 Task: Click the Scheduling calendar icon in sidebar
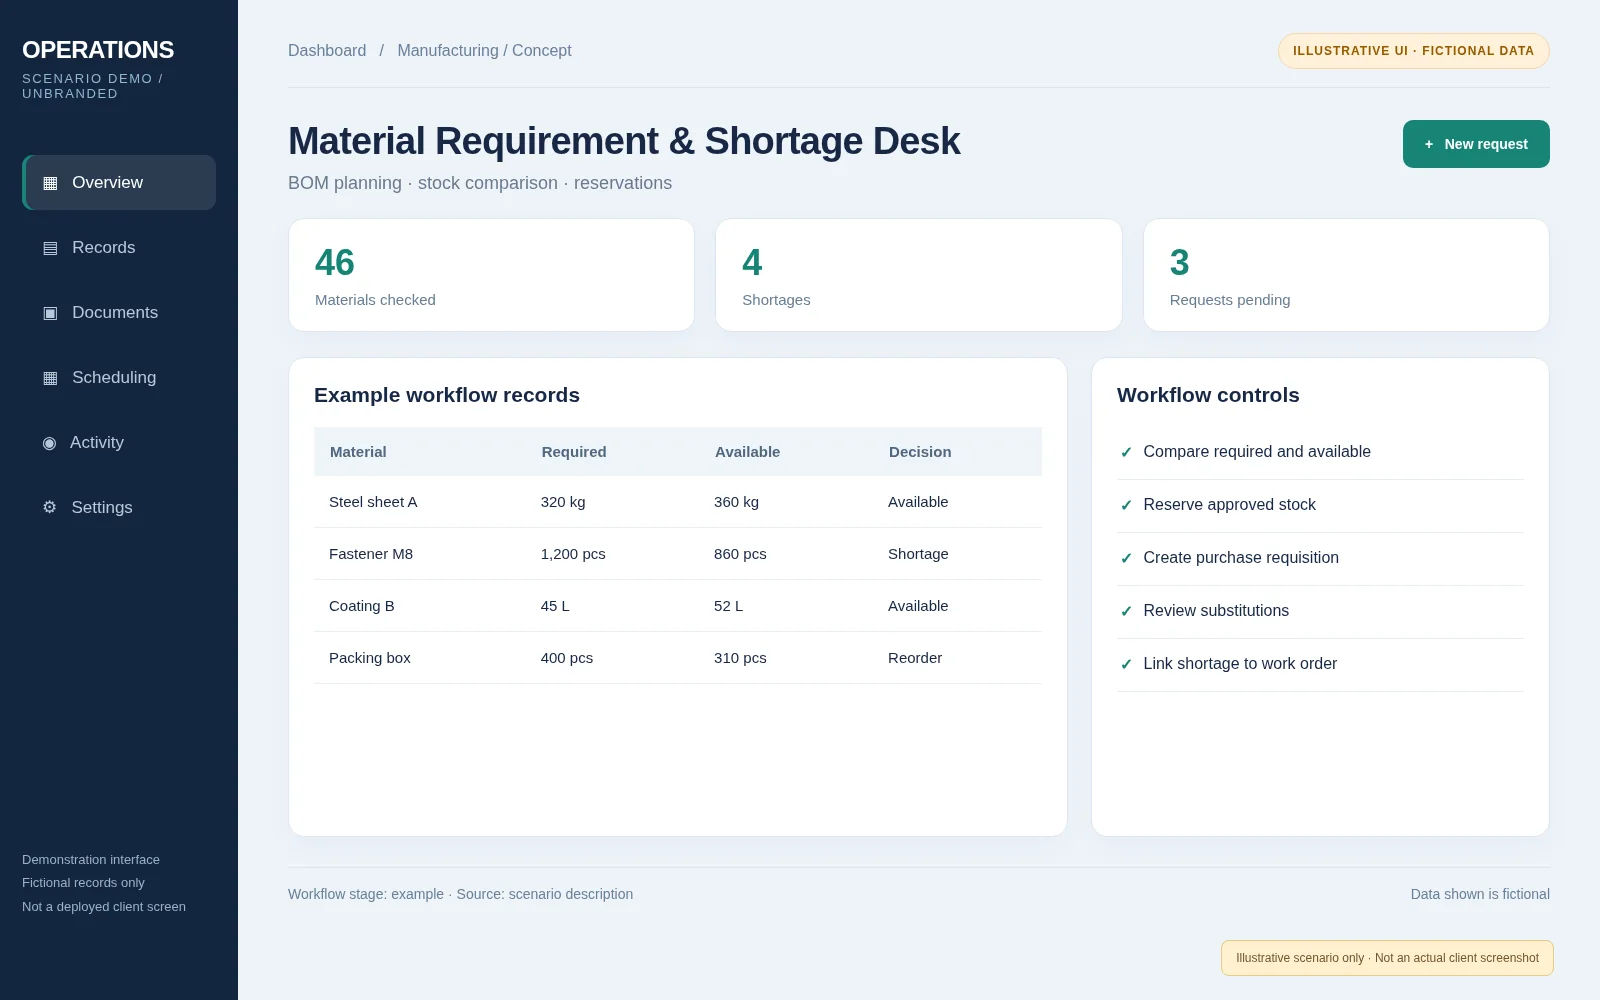50,378
